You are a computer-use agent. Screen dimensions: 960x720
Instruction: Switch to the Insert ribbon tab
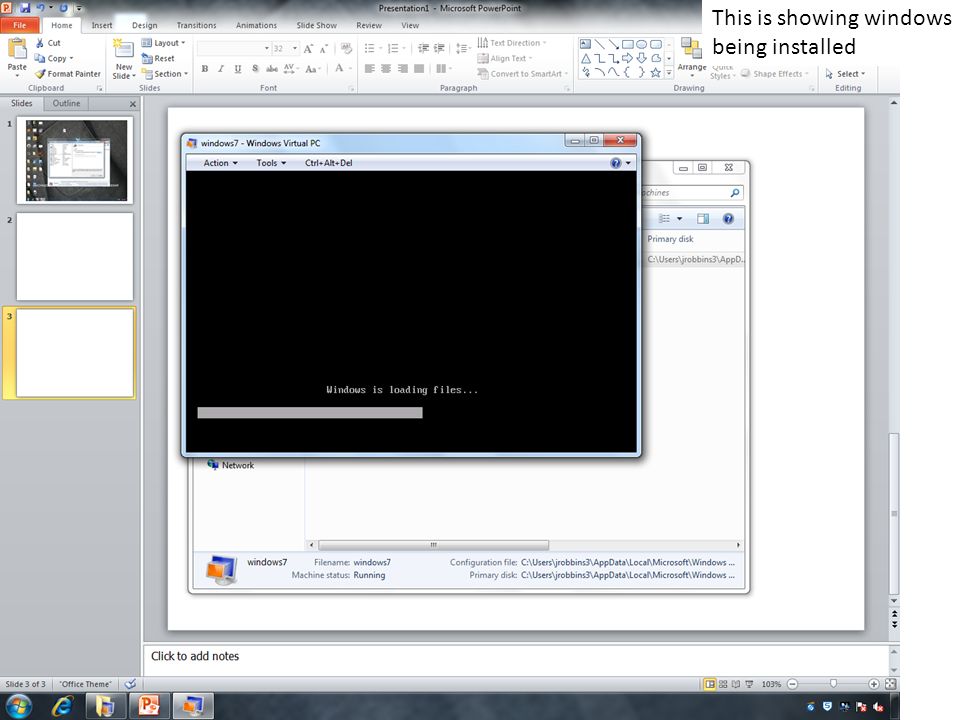tap(102, 25)
